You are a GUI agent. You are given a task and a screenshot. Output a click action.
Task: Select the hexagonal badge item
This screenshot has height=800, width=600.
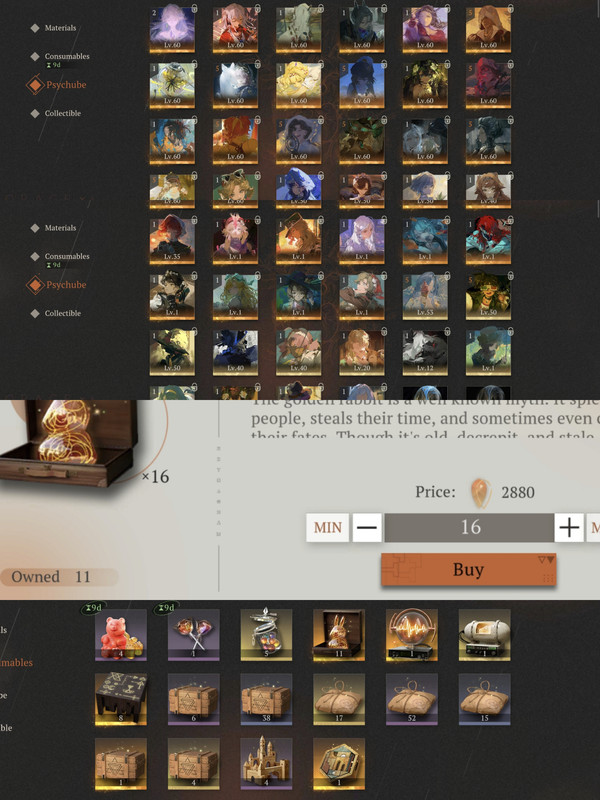pyautogui.click(x=339, y=764)
